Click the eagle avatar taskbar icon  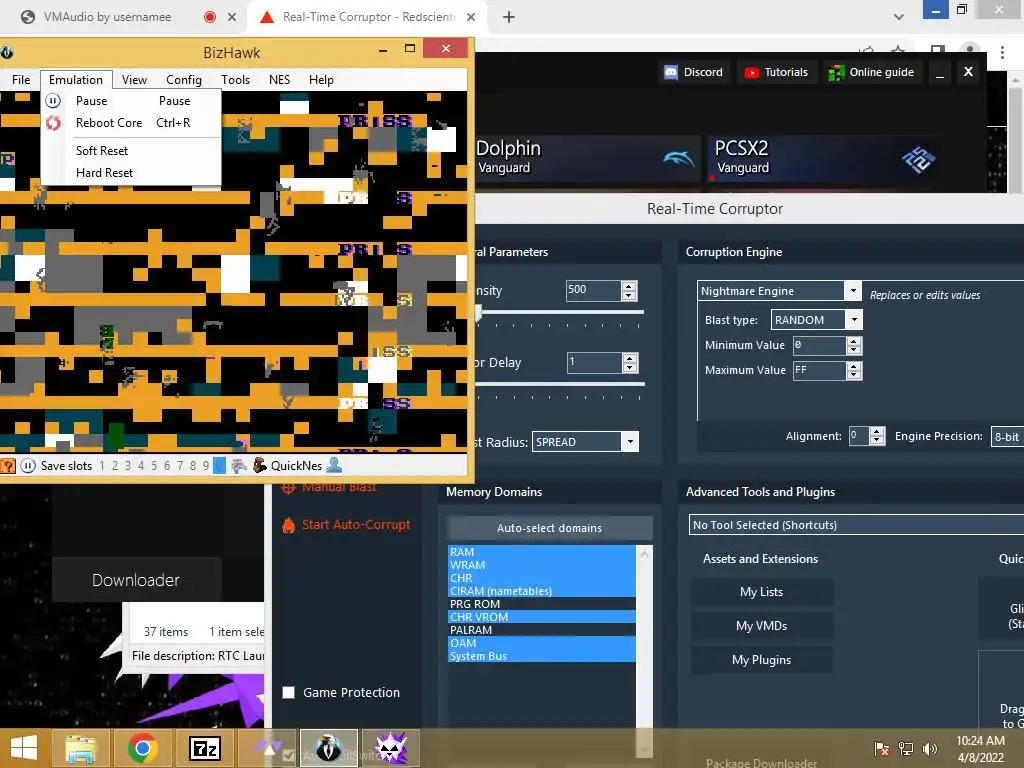(328, 748)
